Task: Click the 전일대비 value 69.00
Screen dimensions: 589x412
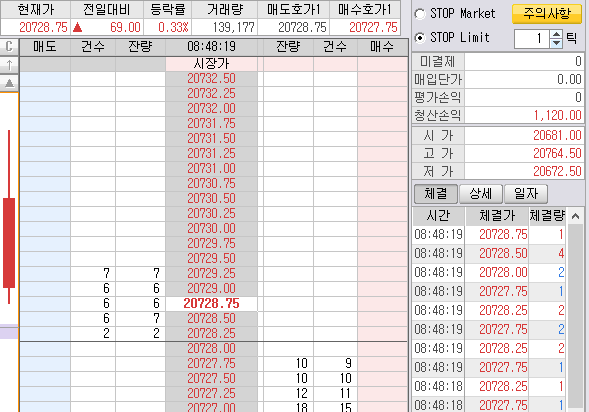Action: click(125, 27)
